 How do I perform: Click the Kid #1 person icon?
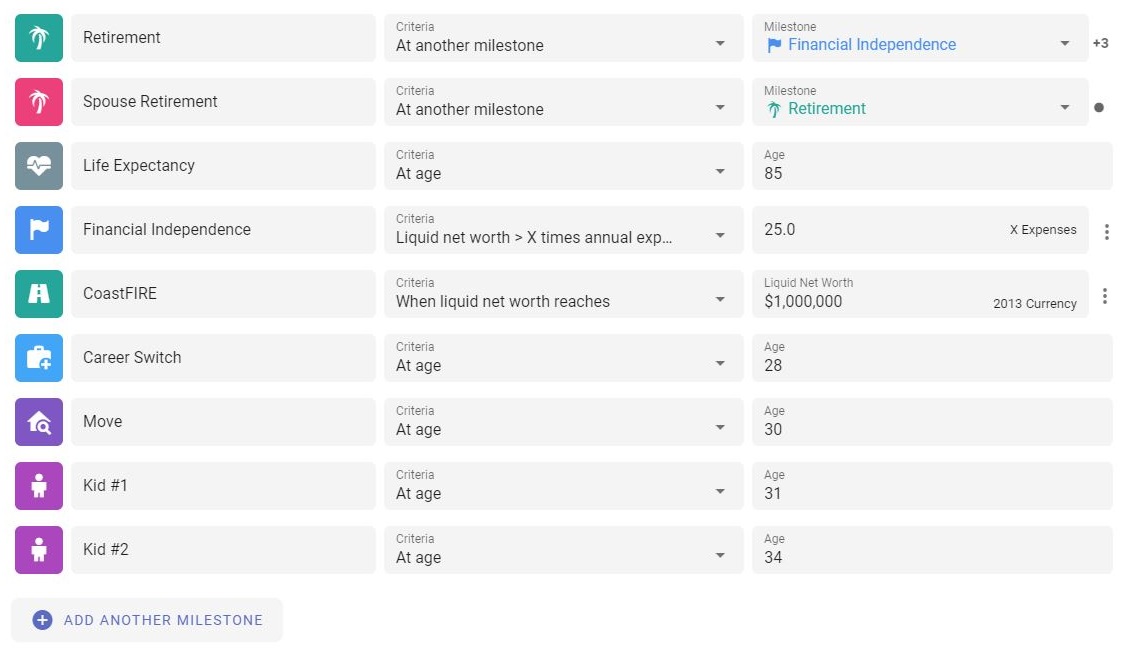tap(39, 486)
